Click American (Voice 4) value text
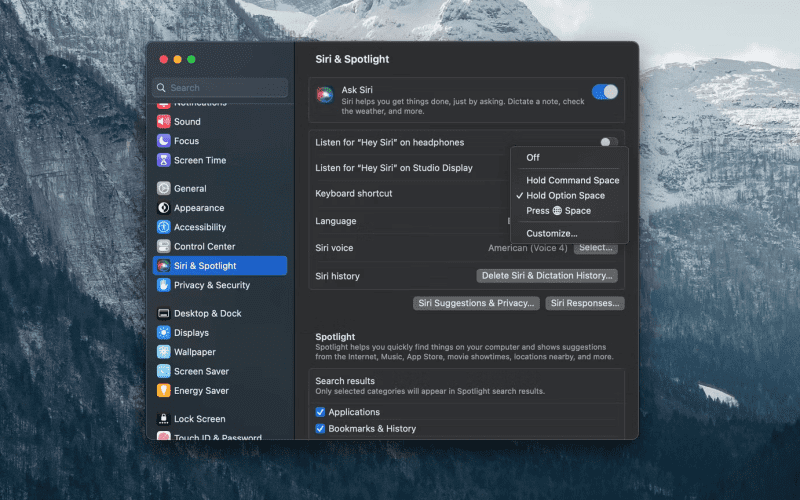This screenshot has width=800, height=500. pos(528,248)
